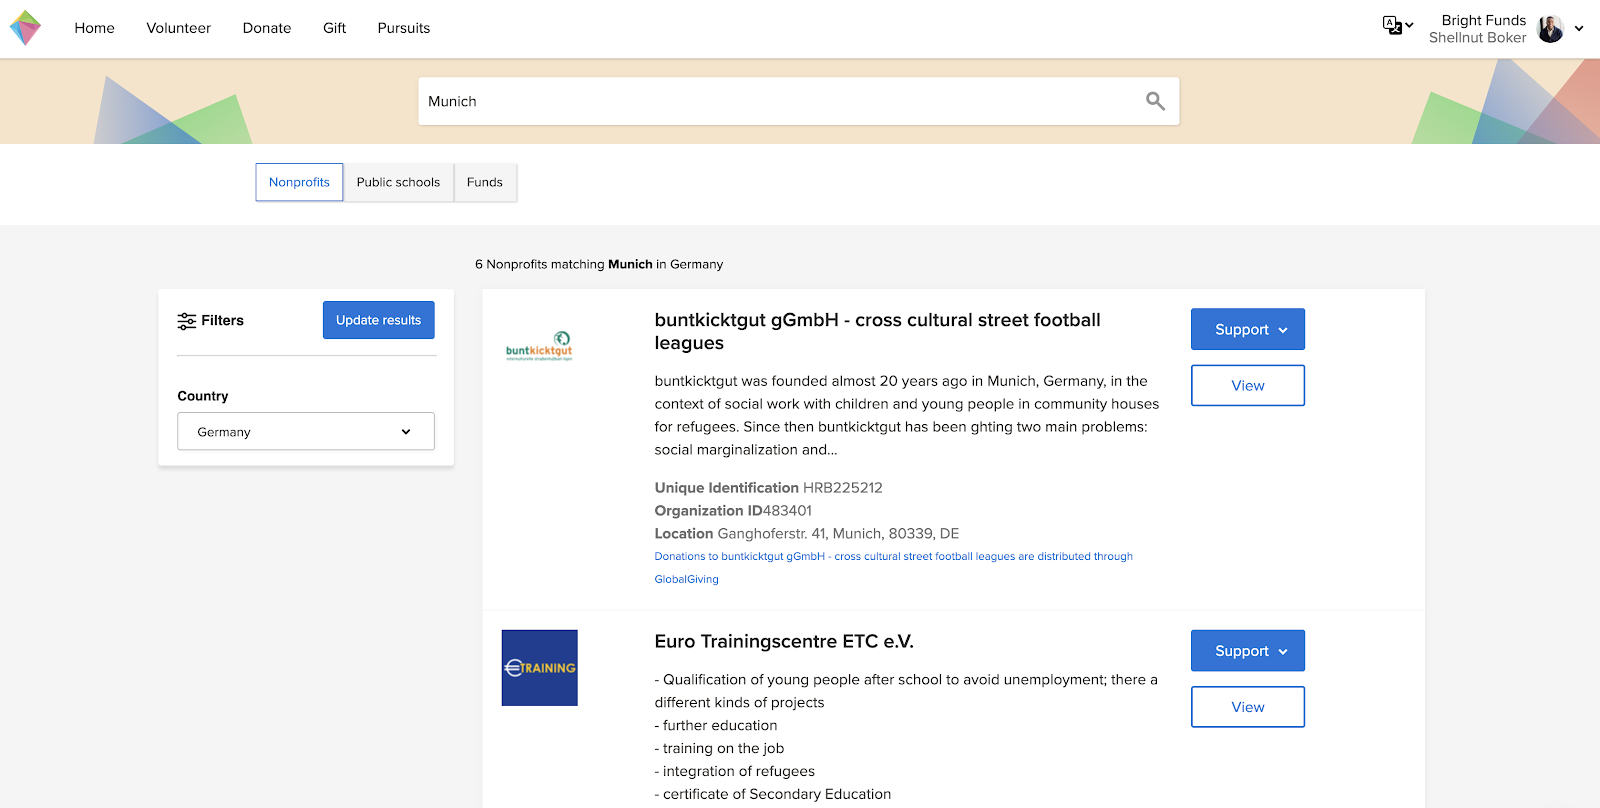Click the magnifying glass search icon
The width and height of the screenshot is (1600, 808).
tap(1155, 101)
